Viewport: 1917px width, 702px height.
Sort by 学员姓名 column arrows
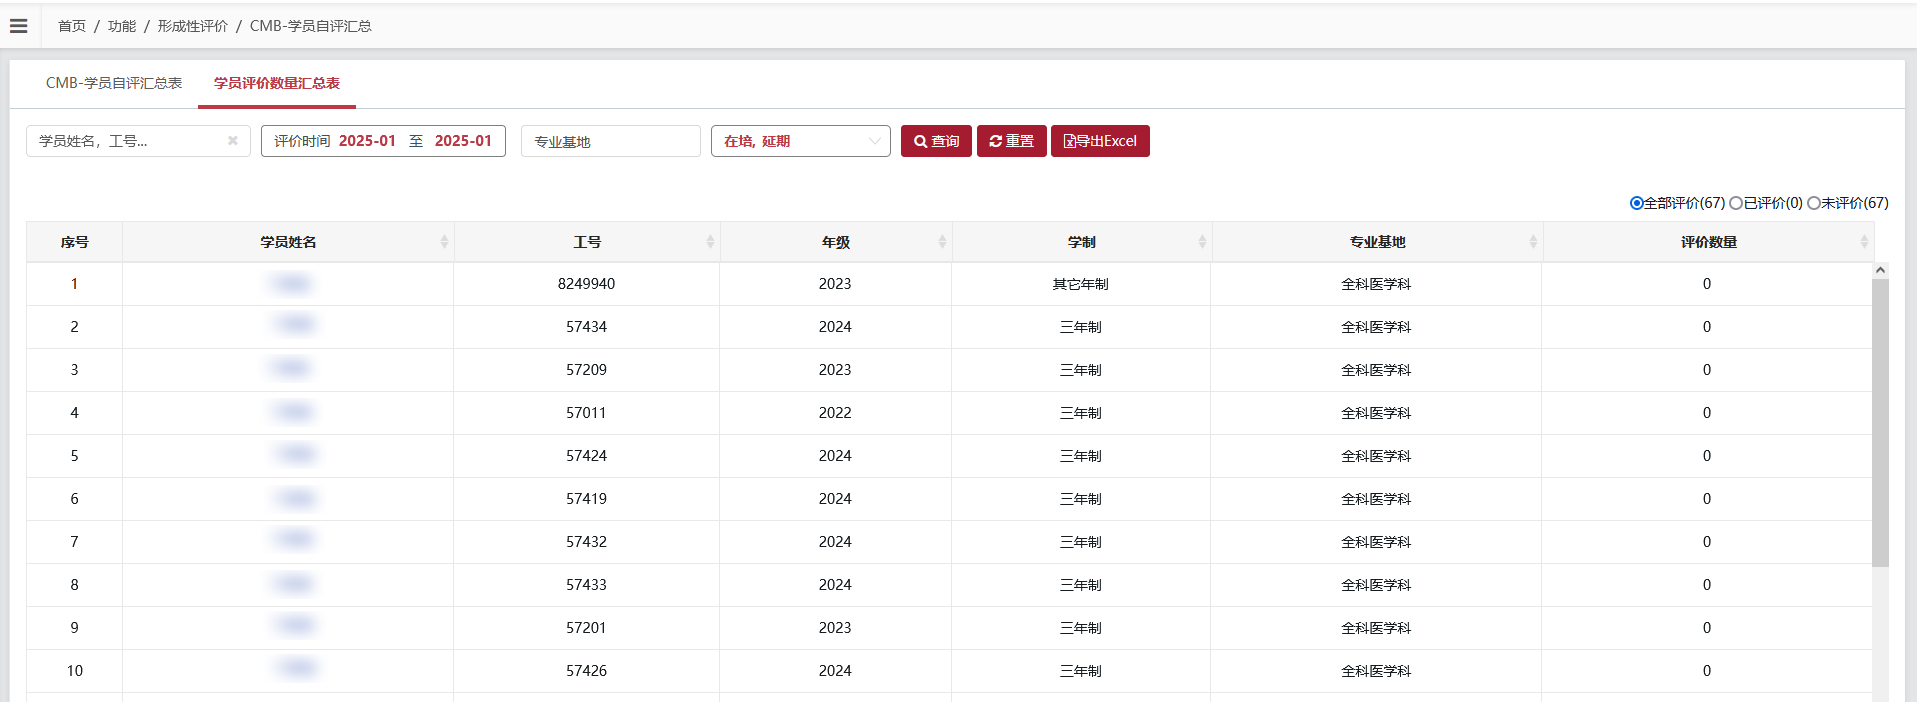(444, 242)
